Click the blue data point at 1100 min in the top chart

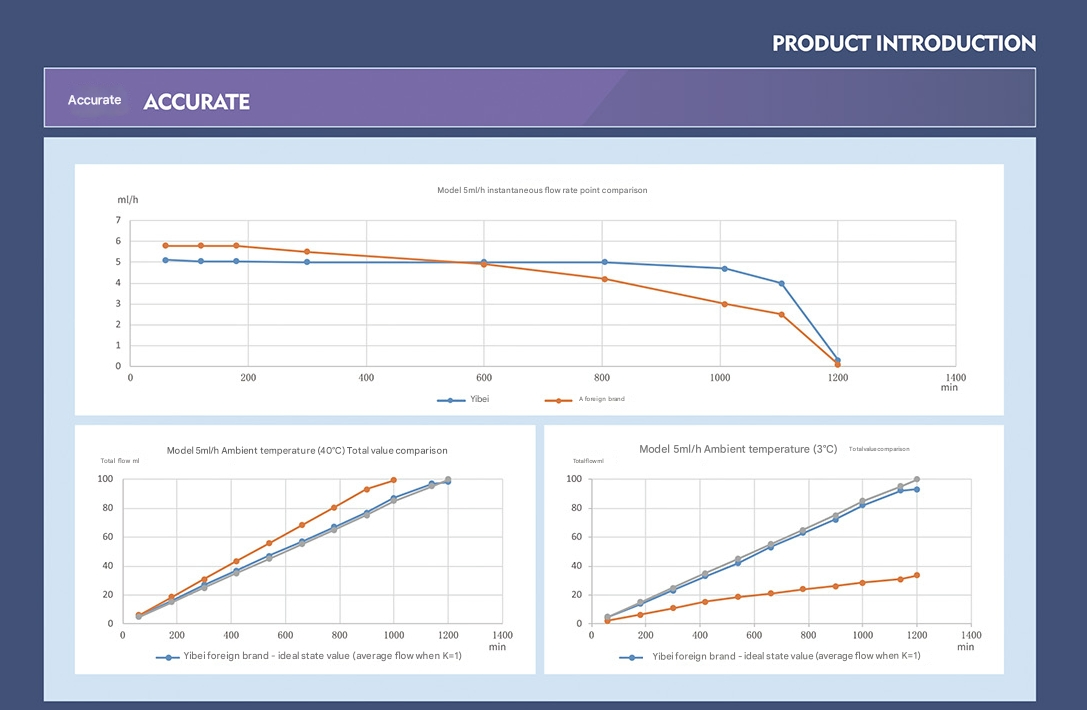point(782,284)
